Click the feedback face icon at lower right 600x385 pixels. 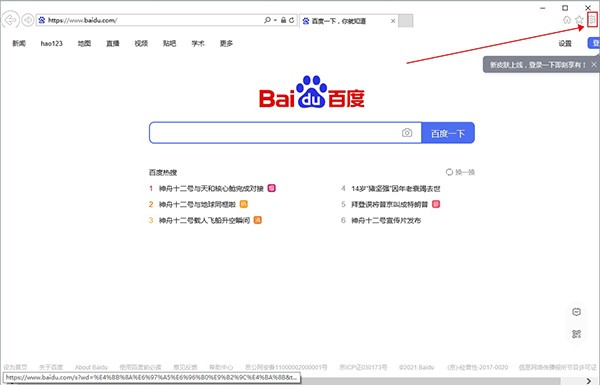pyautogui.click(x=576, y=312)
